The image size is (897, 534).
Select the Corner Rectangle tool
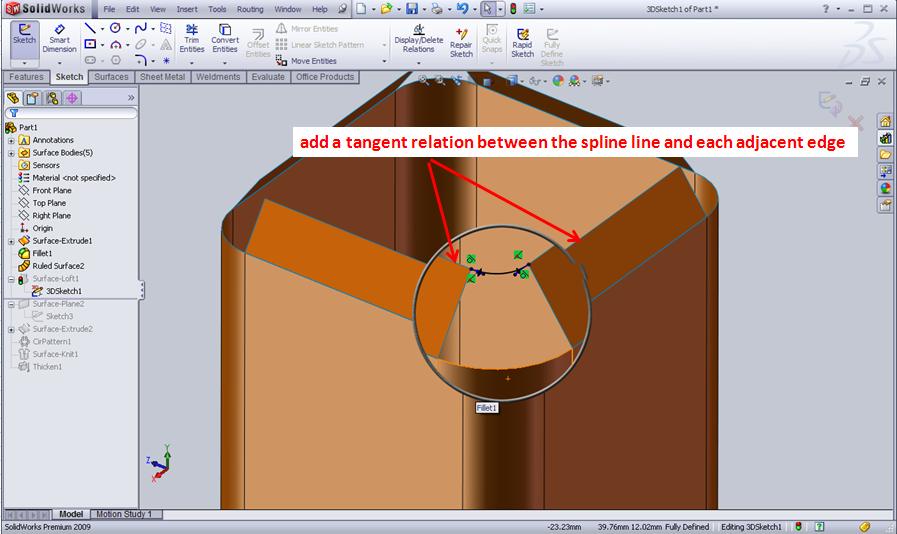tap(90, 44)
